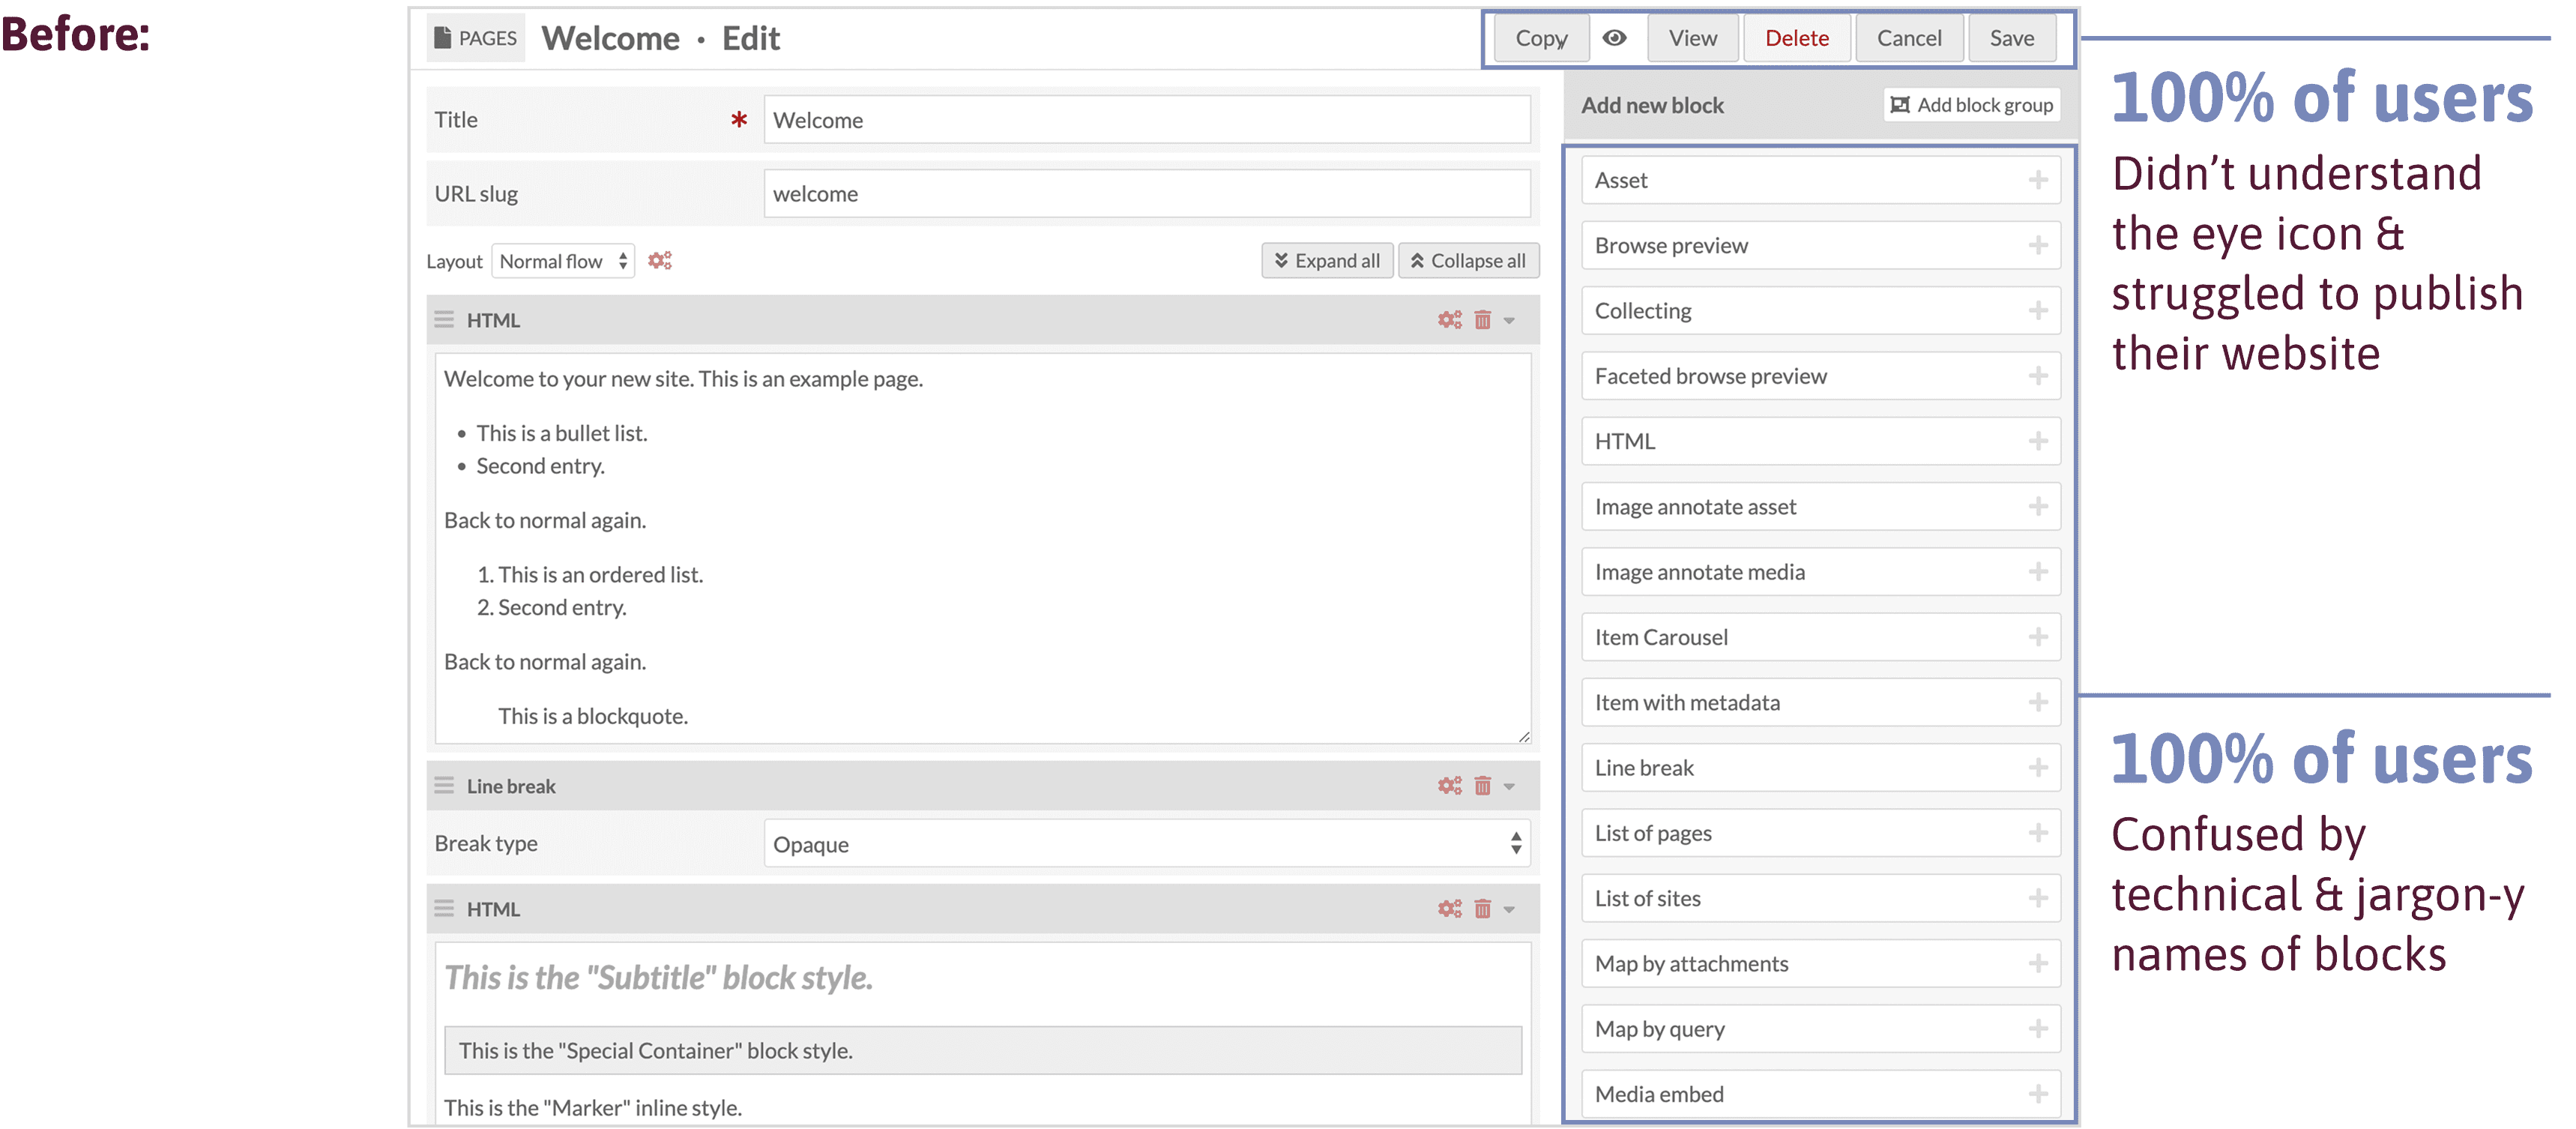
Task: Go back to PAGES breadcrumb
Action: coord(476,38)
